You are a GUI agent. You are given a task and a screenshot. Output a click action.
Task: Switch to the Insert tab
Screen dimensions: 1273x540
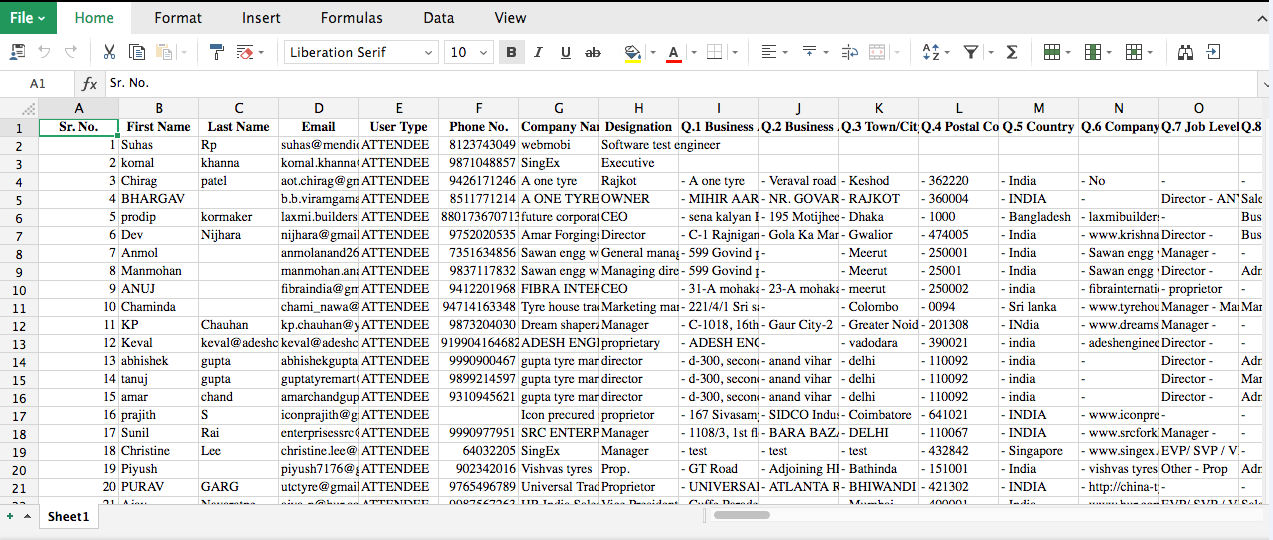261,18
